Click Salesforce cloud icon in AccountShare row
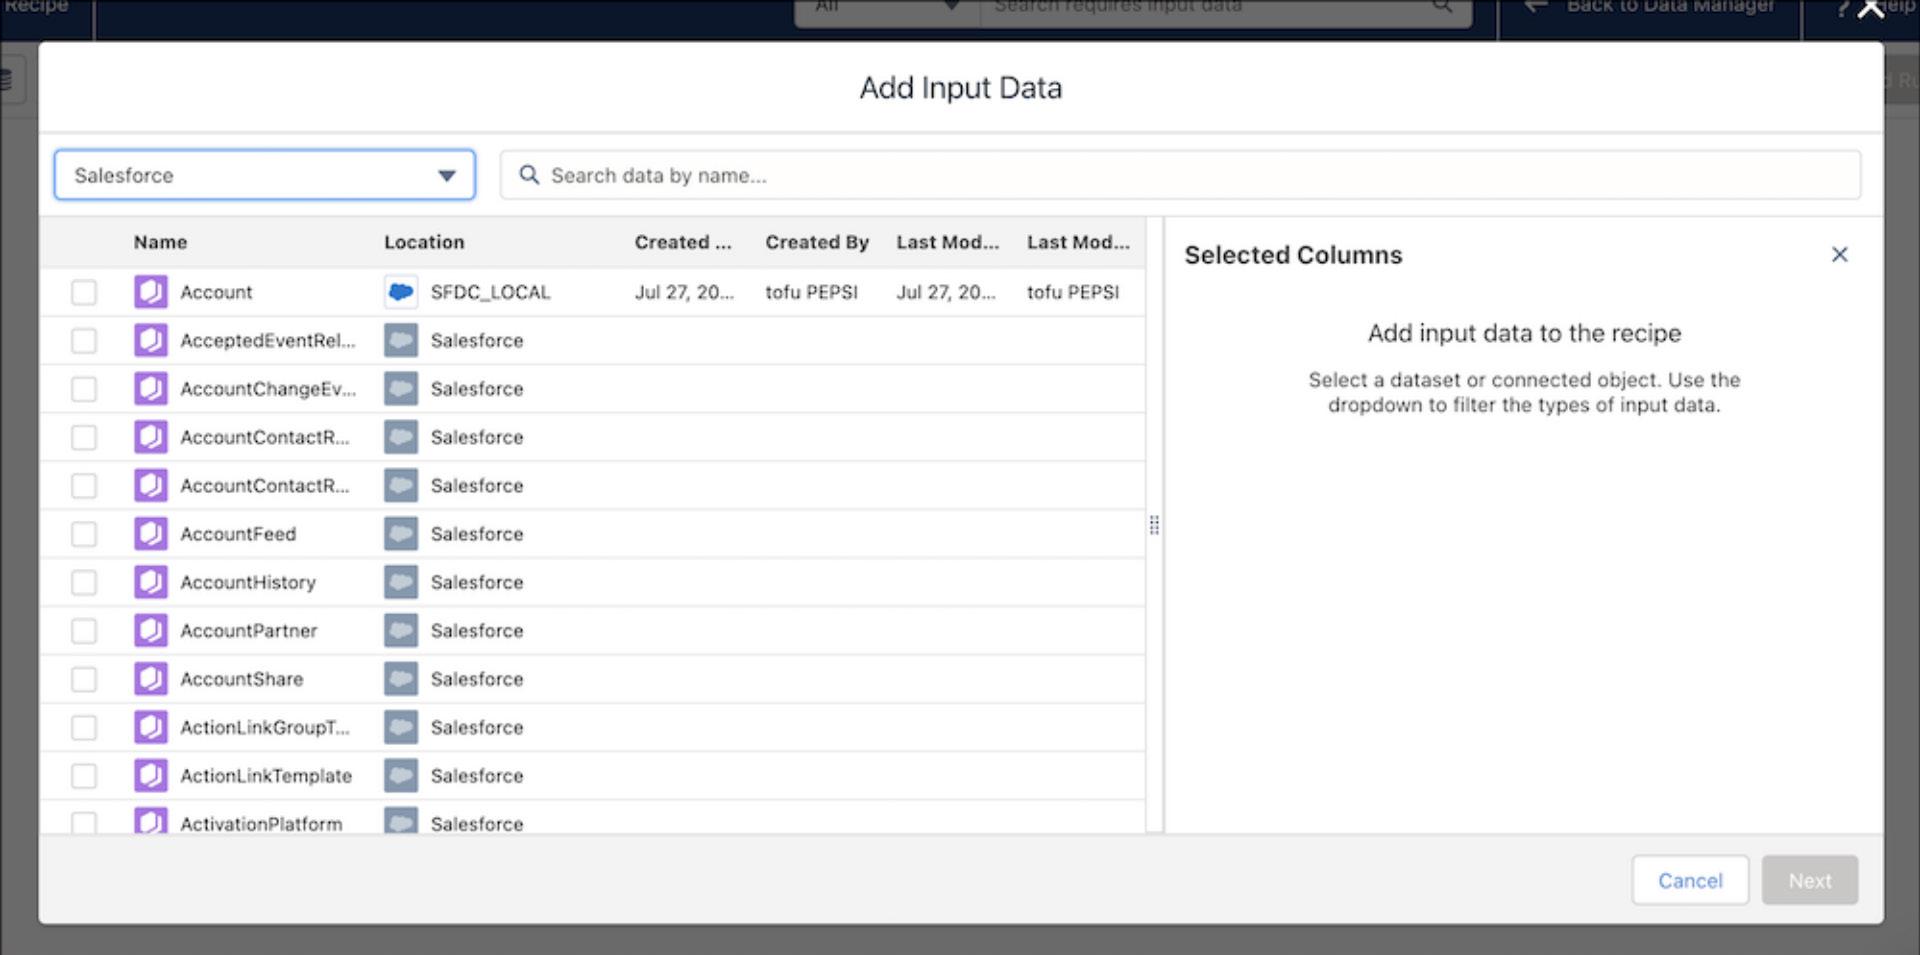 [x=401, y=679]
